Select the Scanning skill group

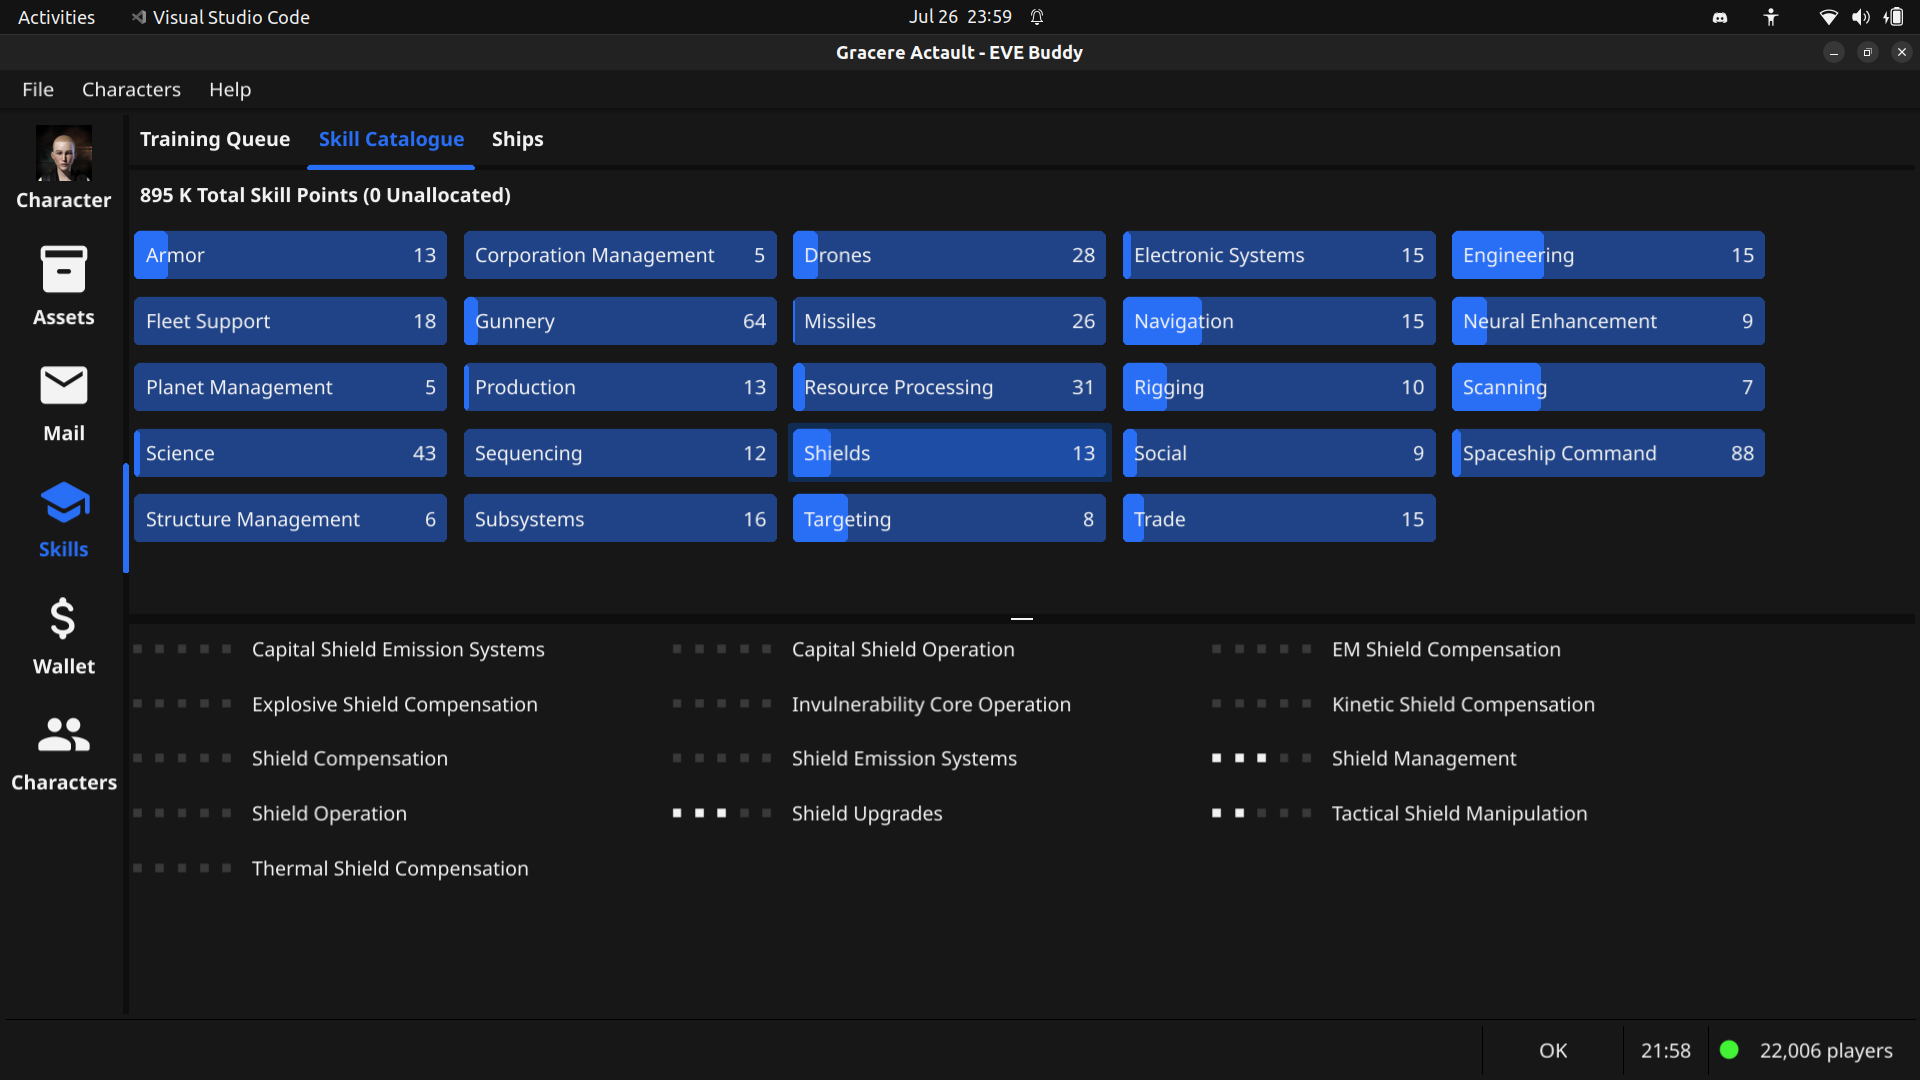coord(1608,387)
